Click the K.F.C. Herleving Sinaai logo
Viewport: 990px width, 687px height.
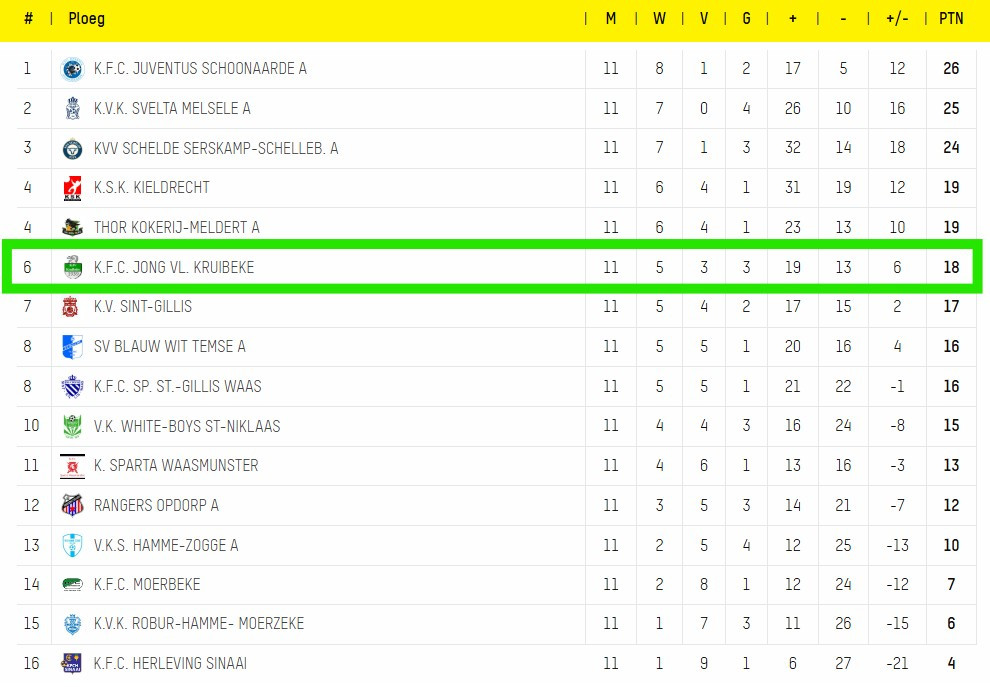pos(72,663)
